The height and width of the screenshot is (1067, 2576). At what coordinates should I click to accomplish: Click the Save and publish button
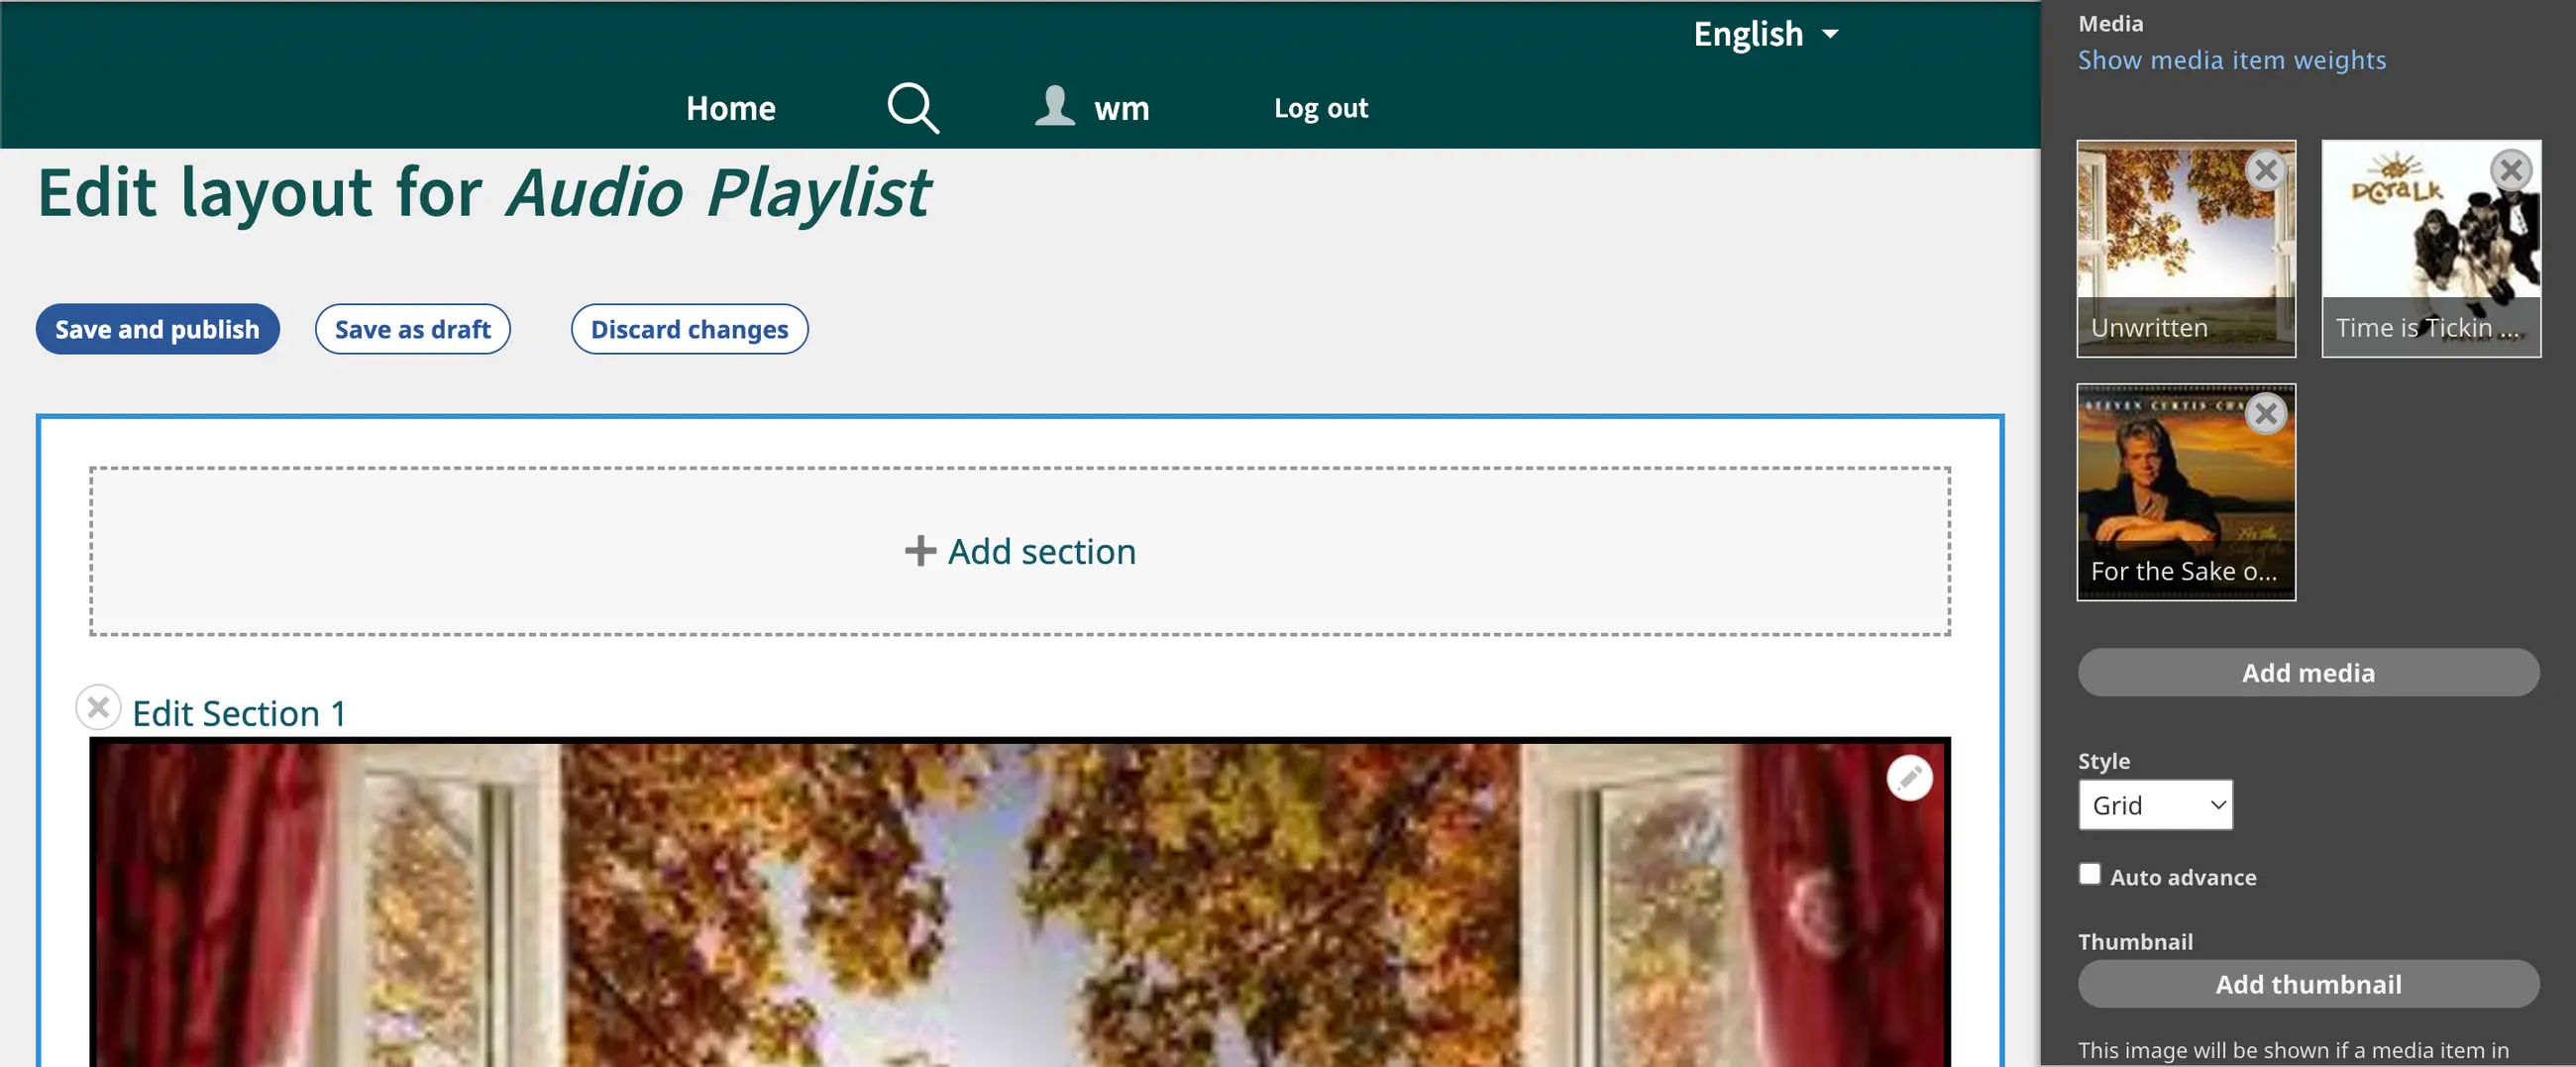pyautogui.click(x=157, y=329)
